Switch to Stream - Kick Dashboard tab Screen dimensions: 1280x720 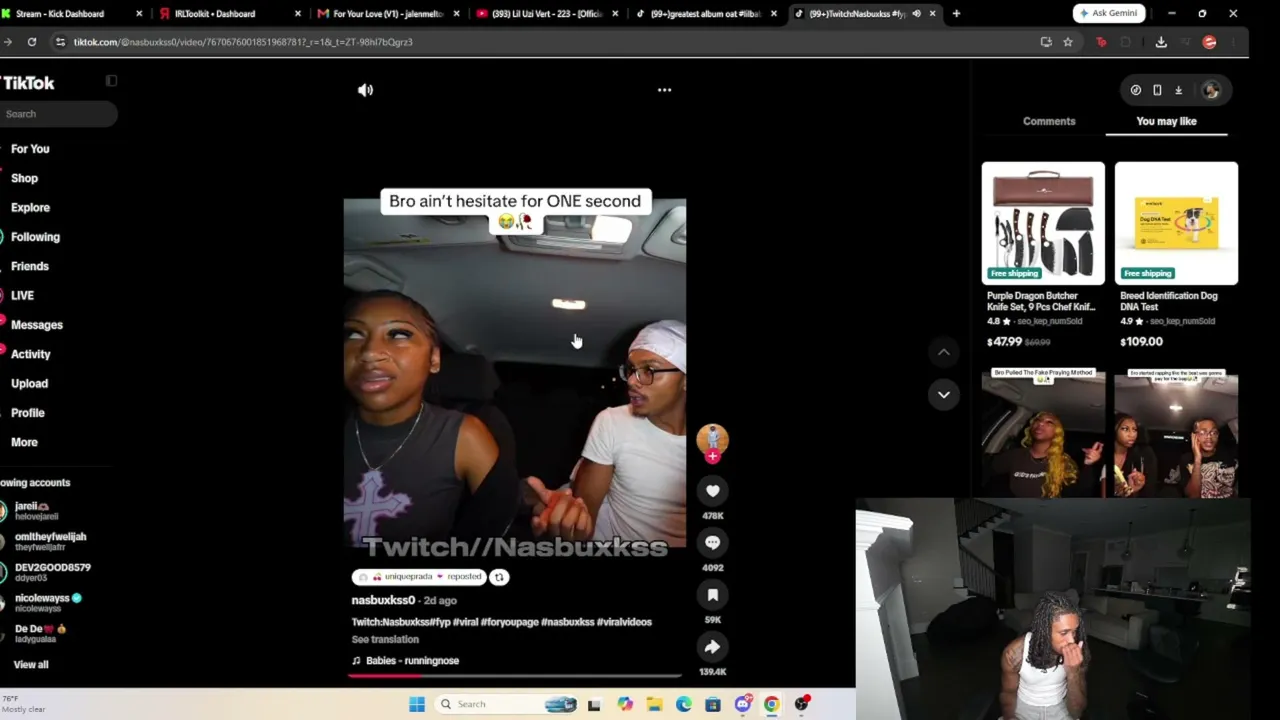click(72, 14)
